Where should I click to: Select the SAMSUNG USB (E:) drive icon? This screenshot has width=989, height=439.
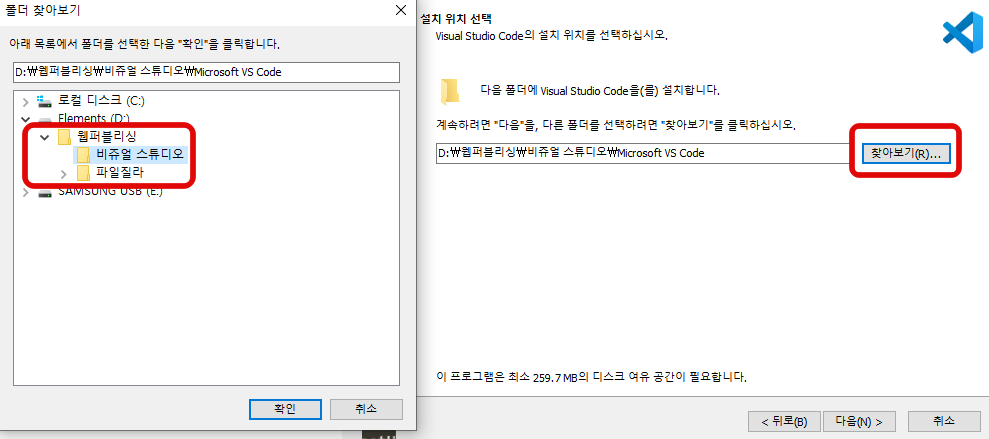[44, 192]
